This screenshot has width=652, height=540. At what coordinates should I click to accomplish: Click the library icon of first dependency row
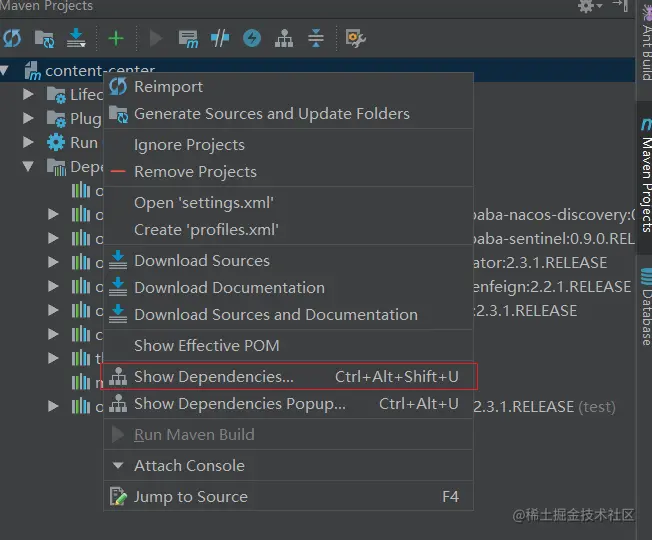pos(81,190)
